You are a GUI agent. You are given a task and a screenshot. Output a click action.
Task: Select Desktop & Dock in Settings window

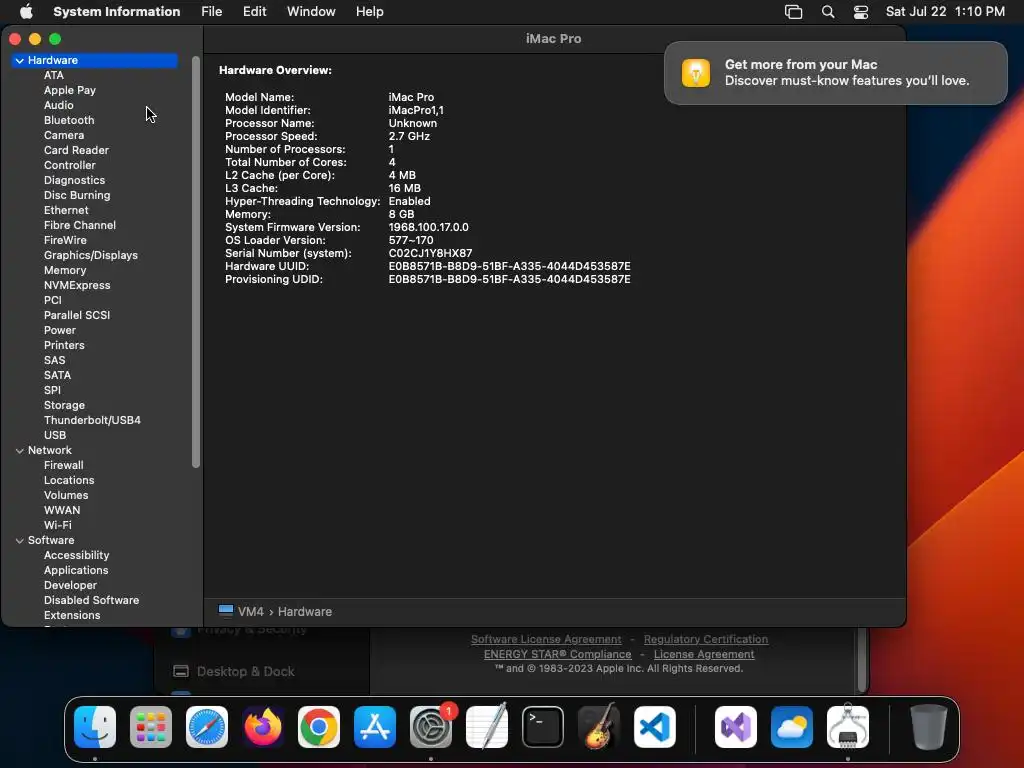pyautogui.click(x=246, y=671)
